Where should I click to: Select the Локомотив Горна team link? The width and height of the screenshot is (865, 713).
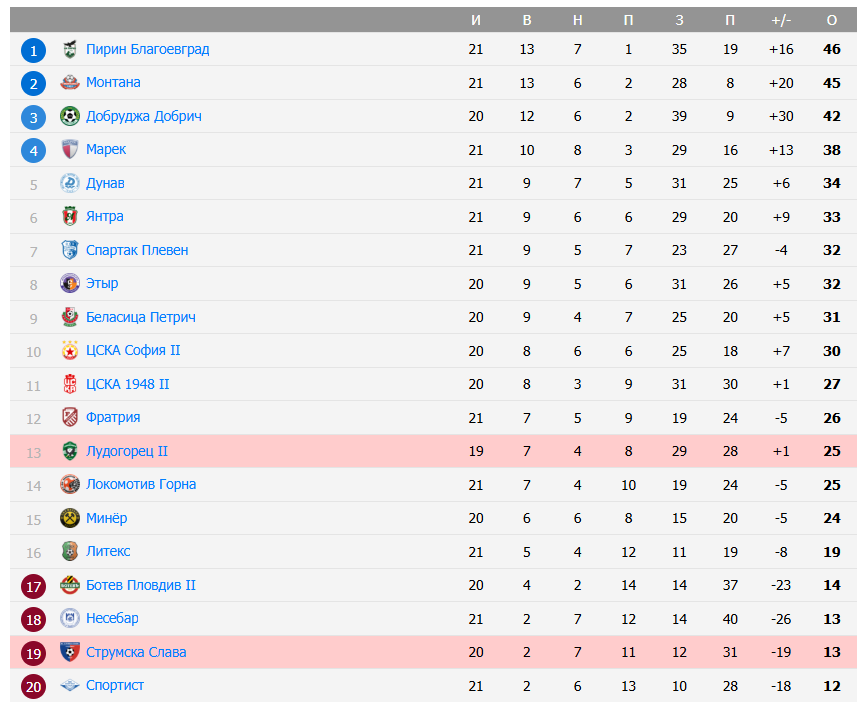141,485
